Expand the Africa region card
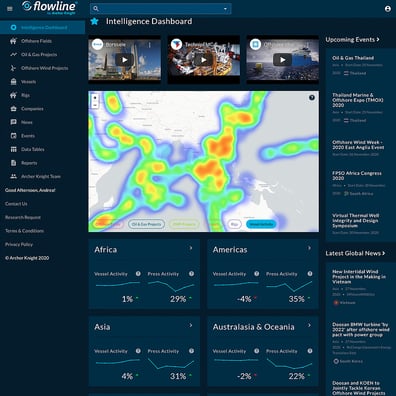The image size is (396, 396). point(191,248)
